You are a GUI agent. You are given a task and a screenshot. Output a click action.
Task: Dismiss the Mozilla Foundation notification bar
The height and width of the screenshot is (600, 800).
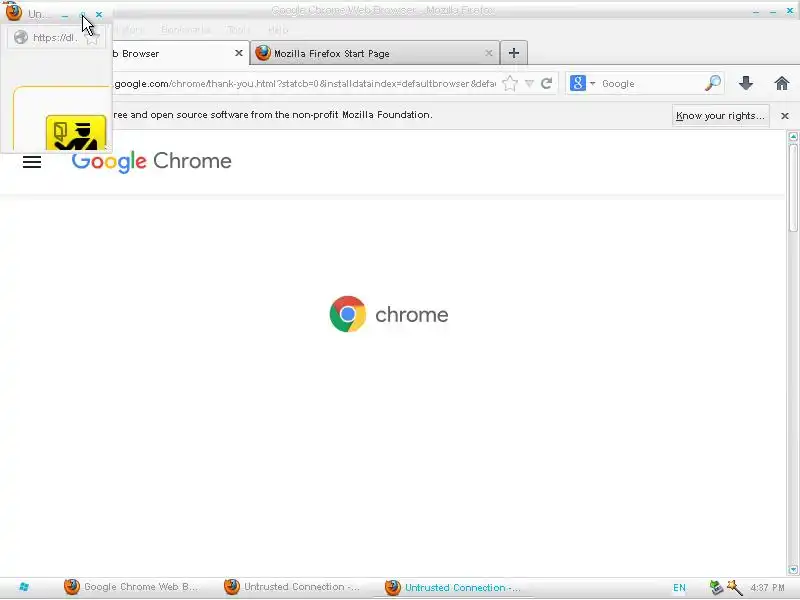tap(785, 116)
